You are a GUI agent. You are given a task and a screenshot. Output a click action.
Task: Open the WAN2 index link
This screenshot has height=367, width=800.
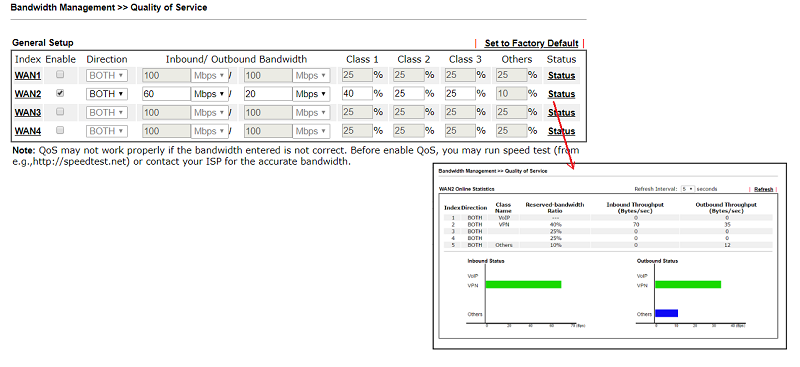[28, 94]
